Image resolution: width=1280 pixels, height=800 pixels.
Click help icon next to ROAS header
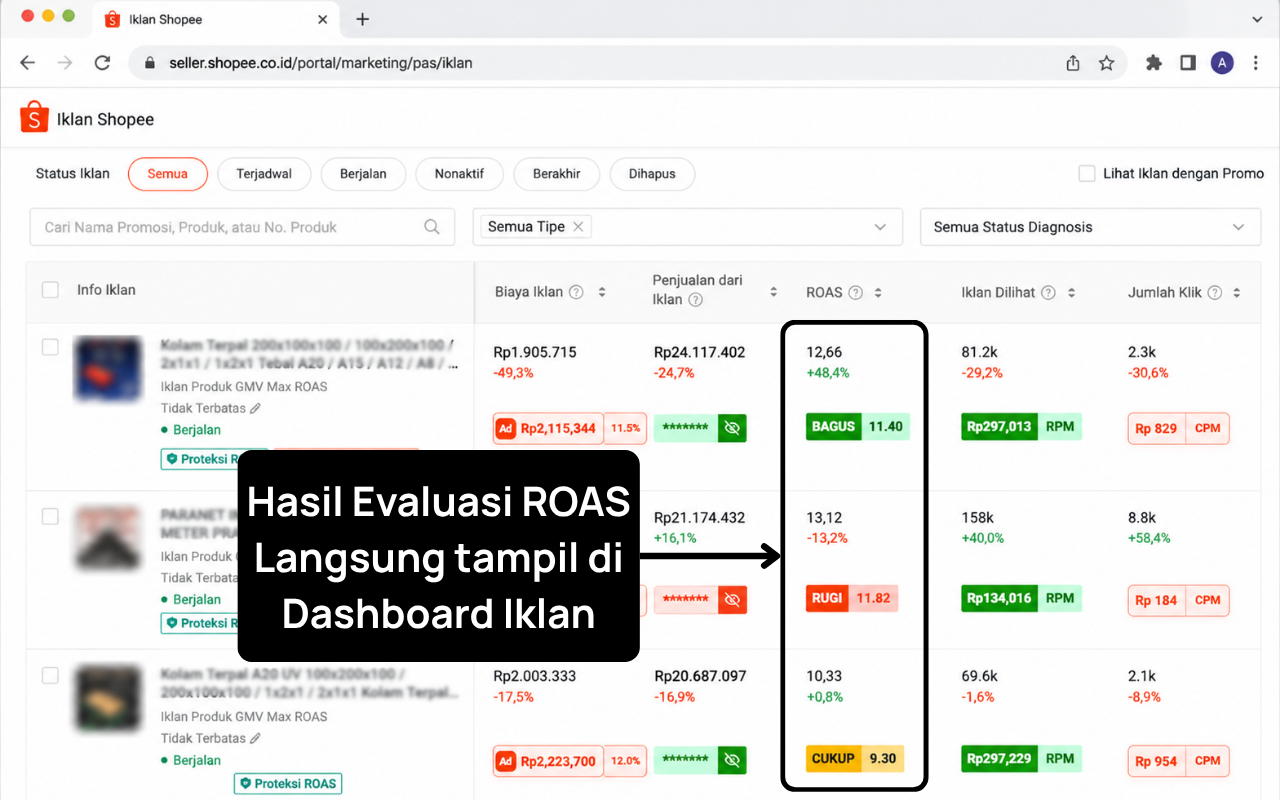tap(855, 293)
